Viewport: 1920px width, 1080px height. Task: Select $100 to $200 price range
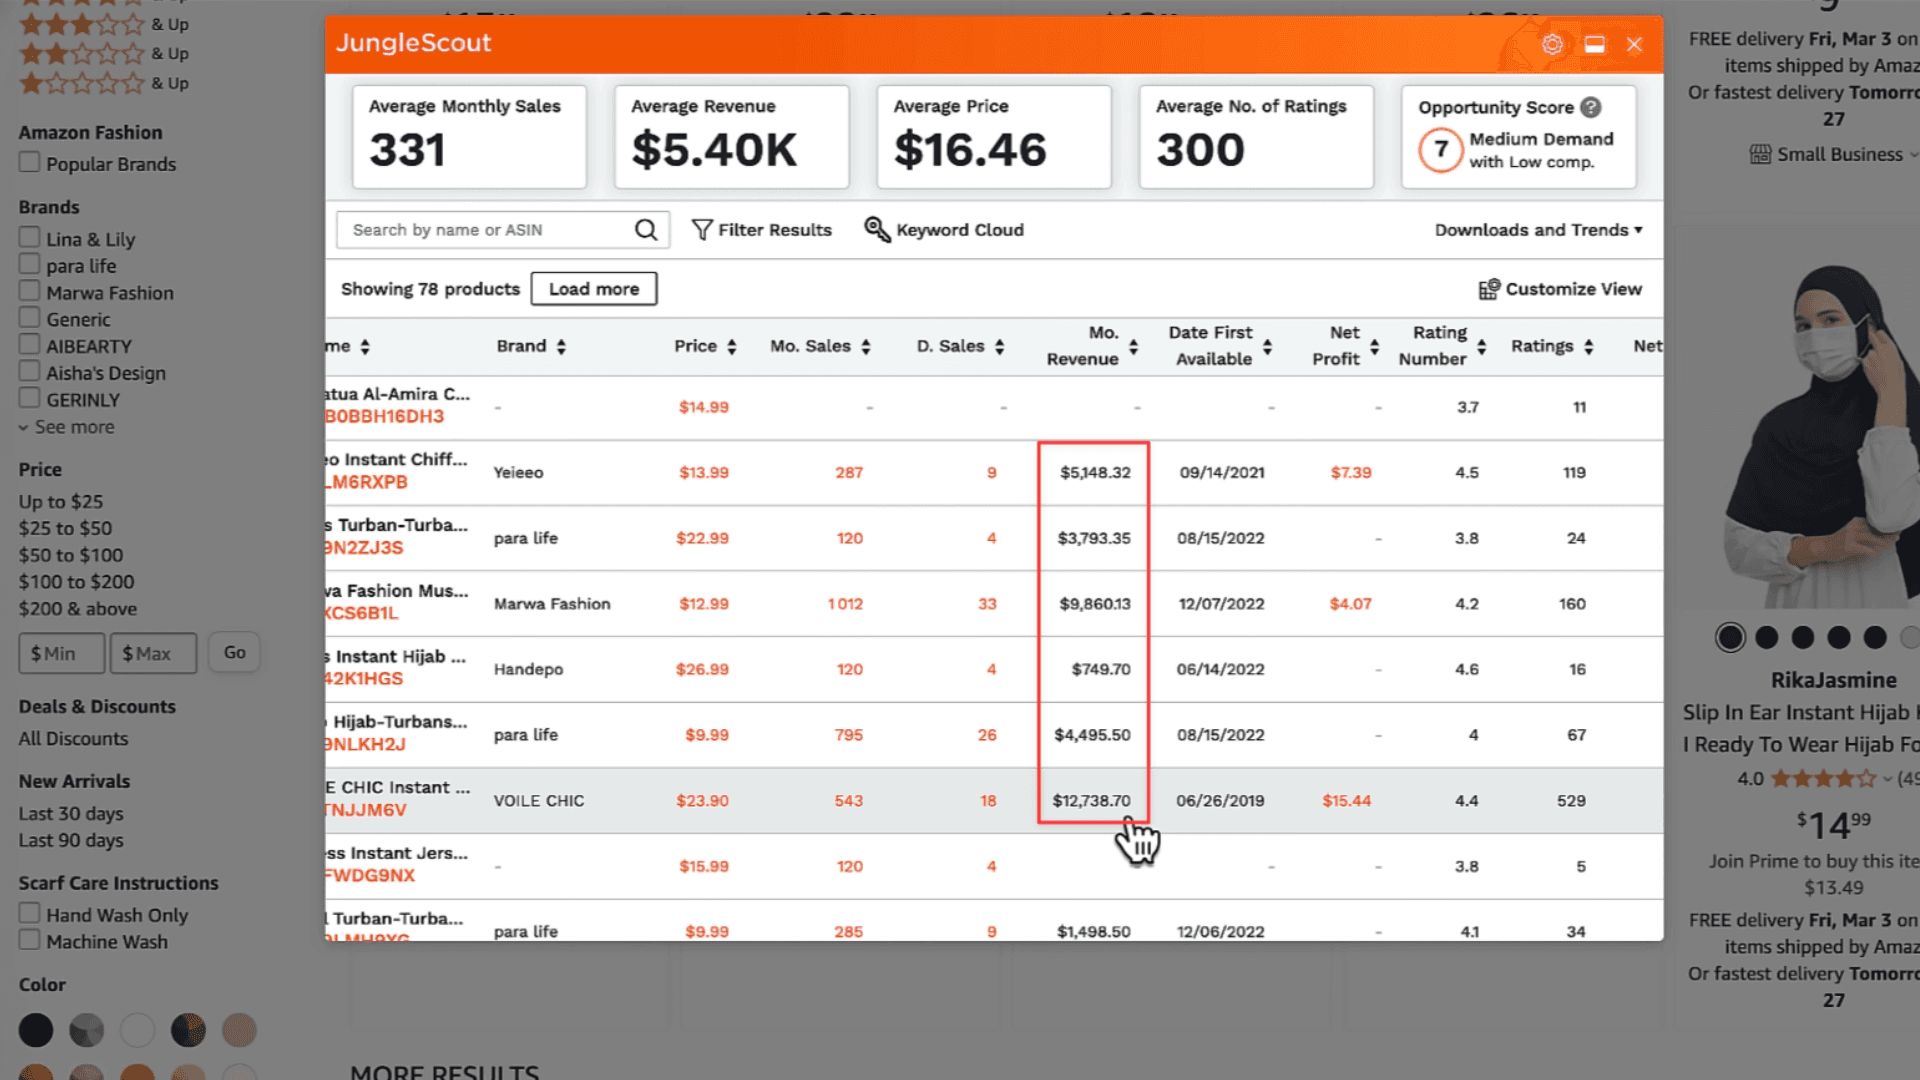(x=76, y=582)
